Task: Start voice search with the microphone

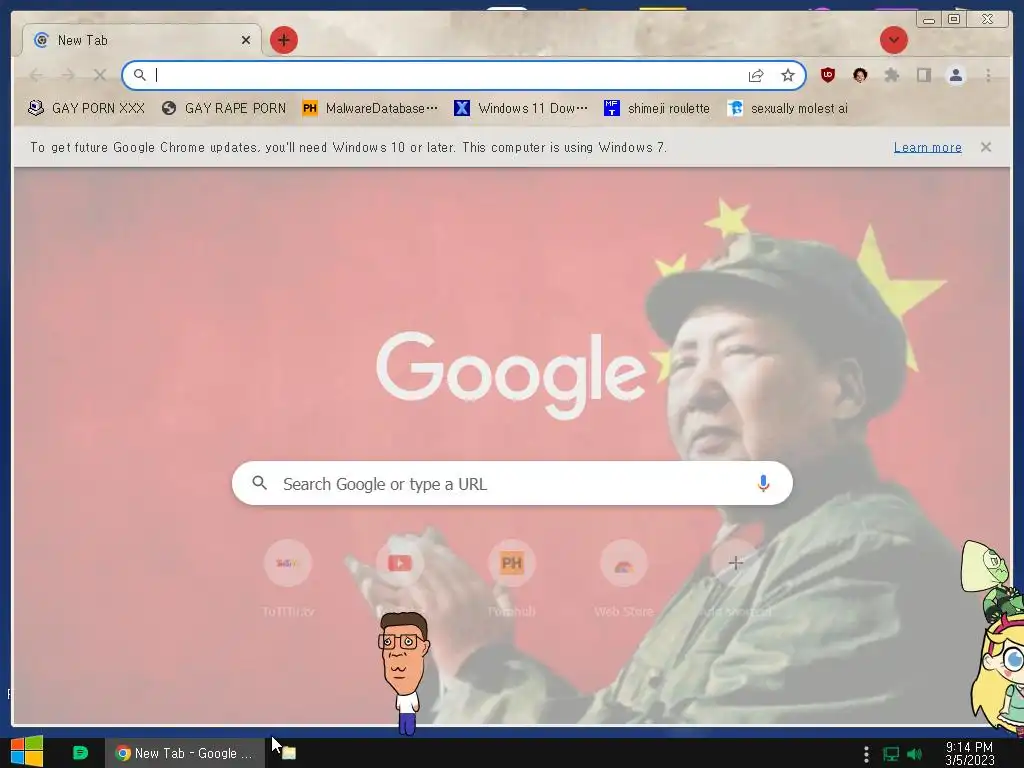Action: (763, 483)
